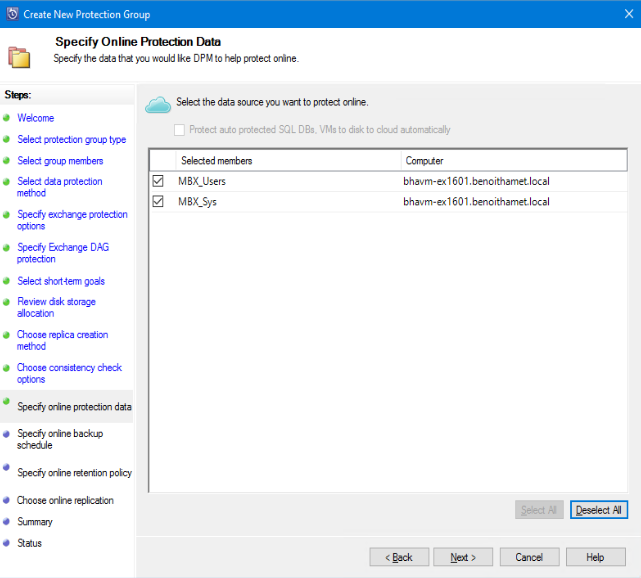This screenshot has width=641, height=578.
Task: Click computer name in MBX_Sys row
Action: pyautogui.click(x=476, y=202)
